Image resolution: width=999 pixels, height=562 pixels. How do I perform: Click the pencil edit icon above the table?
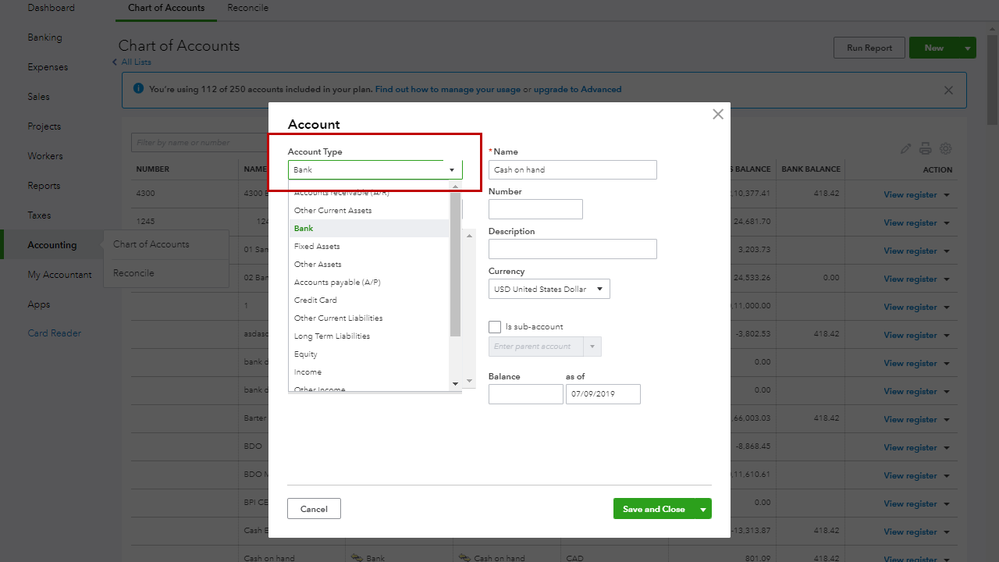point(906,148)
